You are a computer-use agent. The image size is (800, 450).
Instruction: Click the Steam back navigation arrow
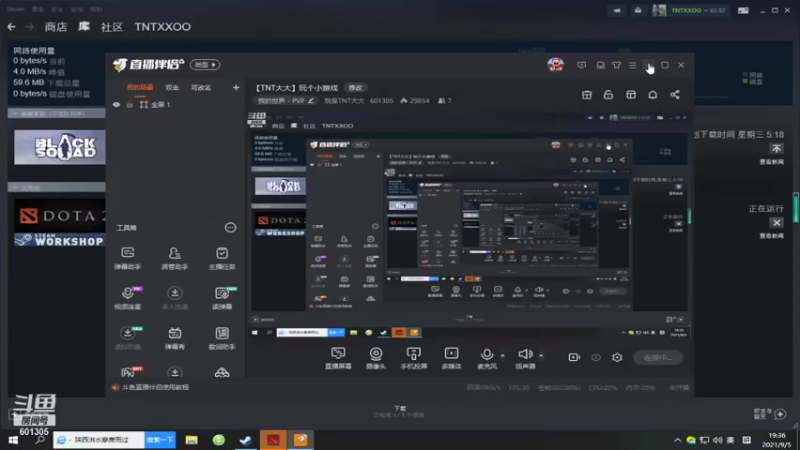tap(11, 27)
